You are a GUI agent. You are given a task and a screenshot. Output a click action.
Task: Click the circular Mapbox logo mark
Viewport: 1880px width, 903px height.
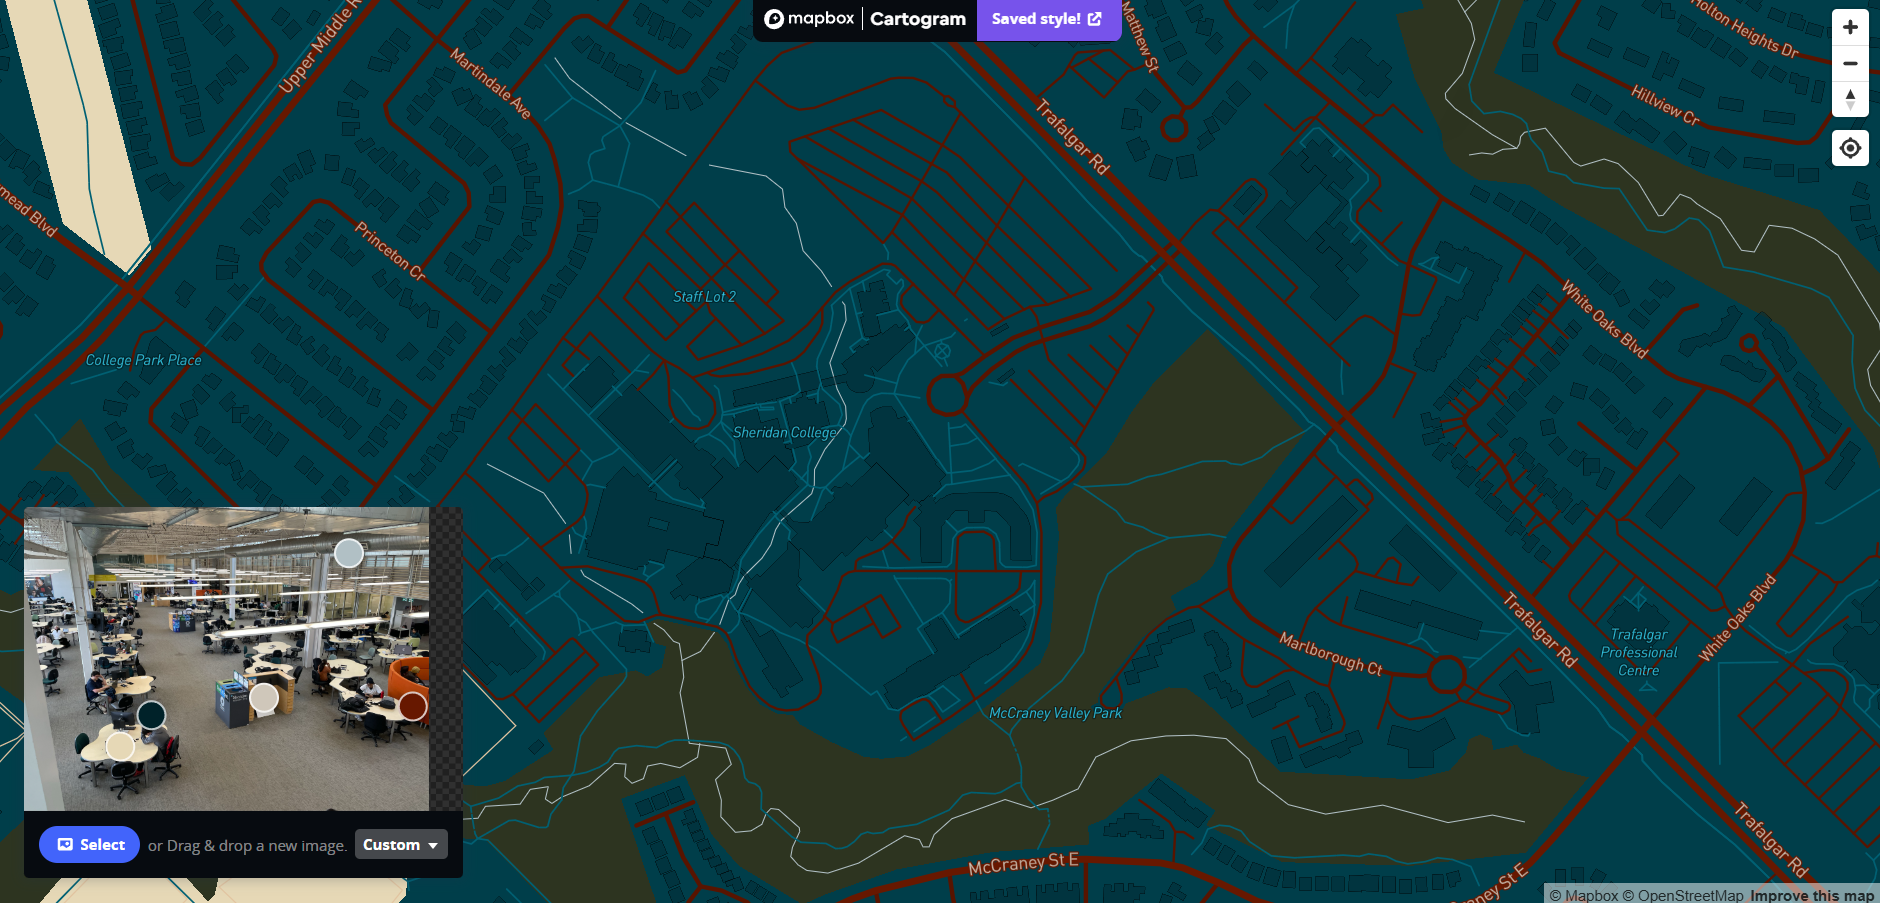776,19
